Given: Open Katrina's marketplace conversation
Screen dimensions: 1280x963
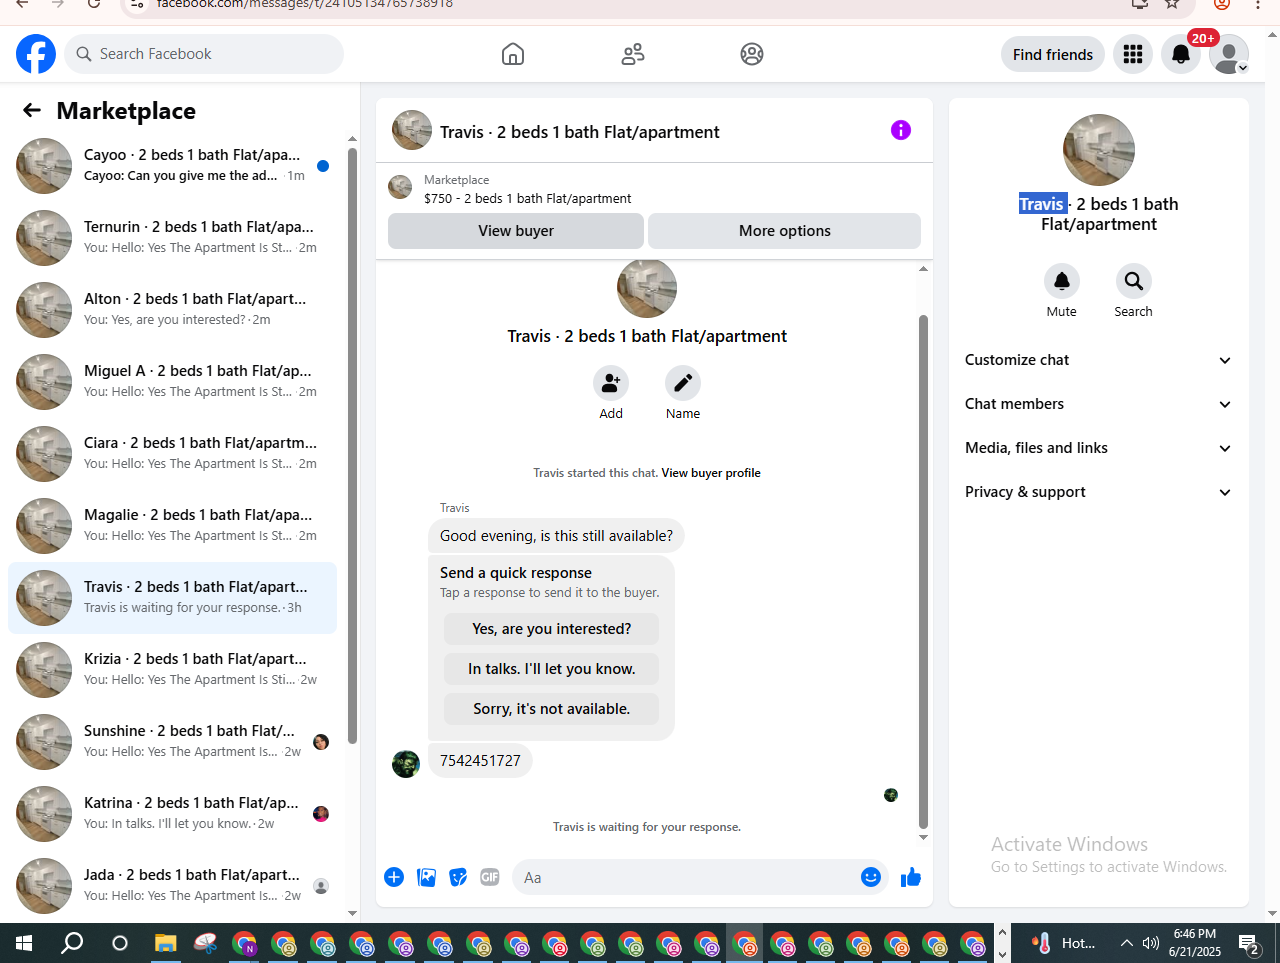Looking at the screenshot, I should 172,814.
